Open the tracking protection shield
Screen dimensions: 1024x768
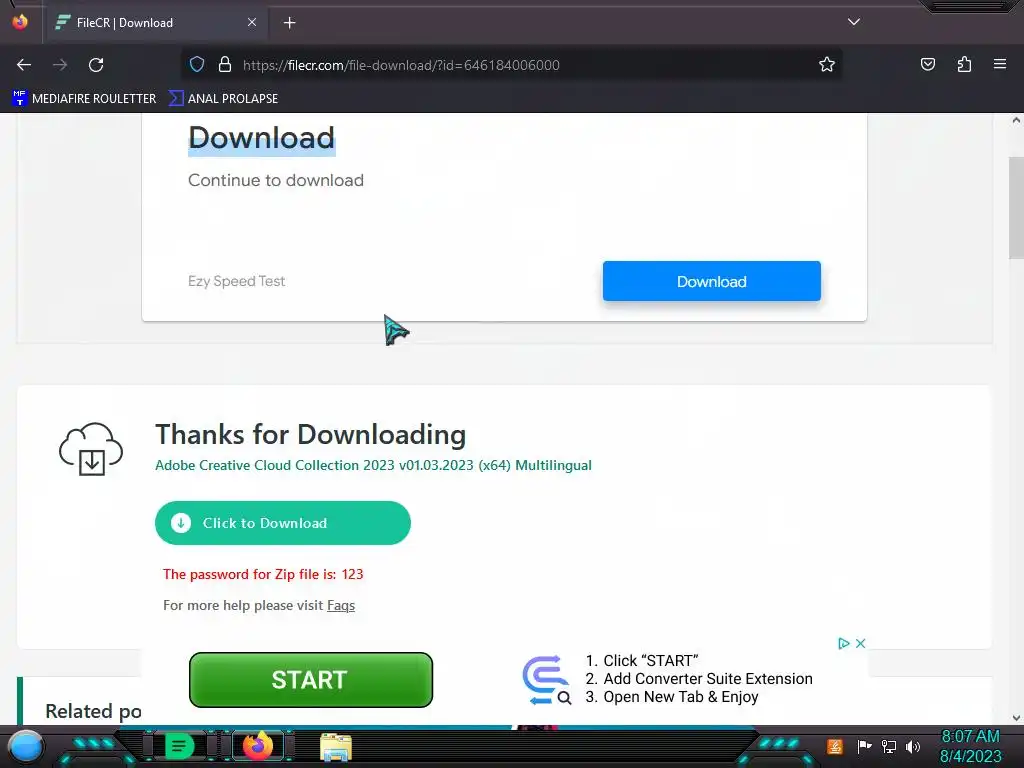pos(197,65)
